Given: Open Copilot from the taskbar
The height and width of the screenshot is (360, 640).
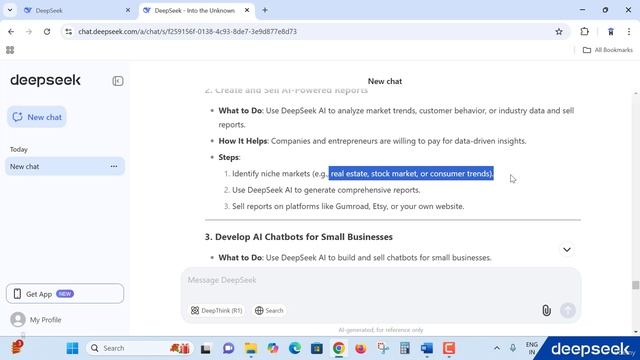Looking at the screenshot, I should point(273,348).
